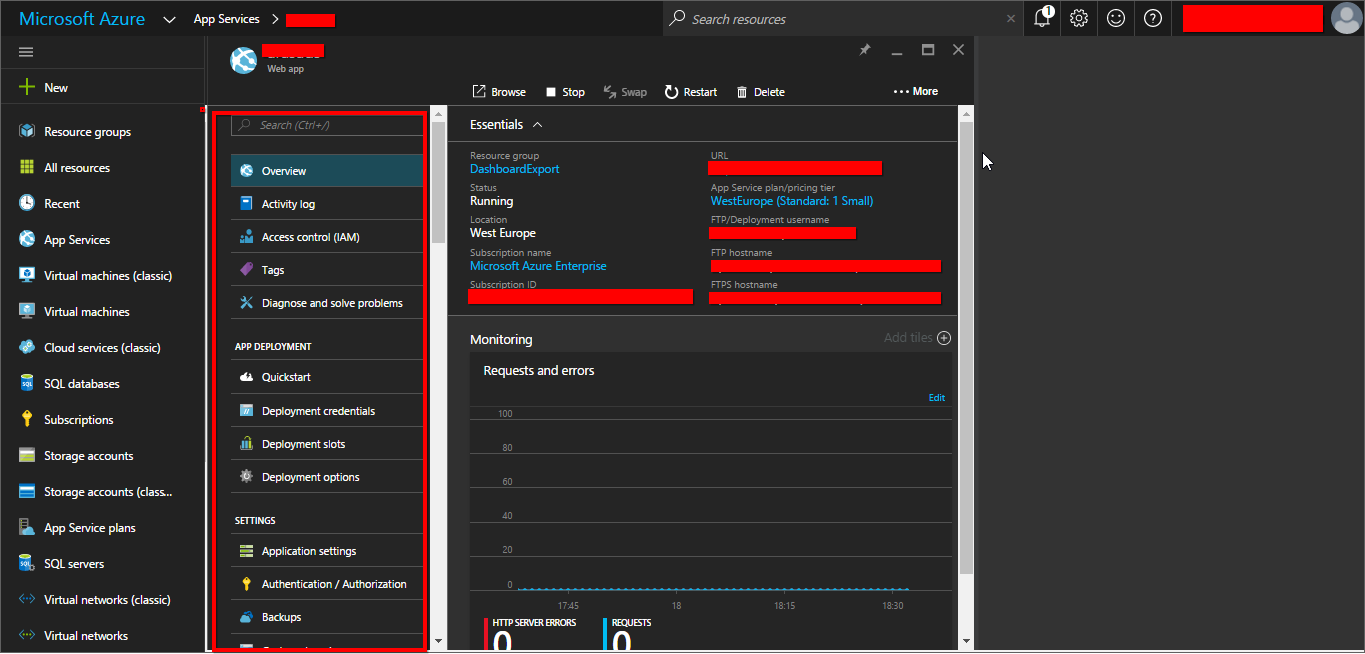Open the notifications bell icon
This screenshot has width=1365, height=654.
coord(1042,18)
